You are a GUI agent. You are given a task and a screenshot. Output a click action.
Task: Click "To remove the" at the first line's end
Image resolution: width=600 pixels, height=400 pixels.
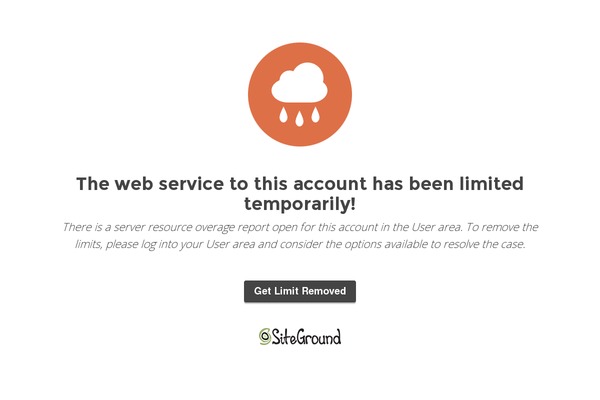click(502, 227)
